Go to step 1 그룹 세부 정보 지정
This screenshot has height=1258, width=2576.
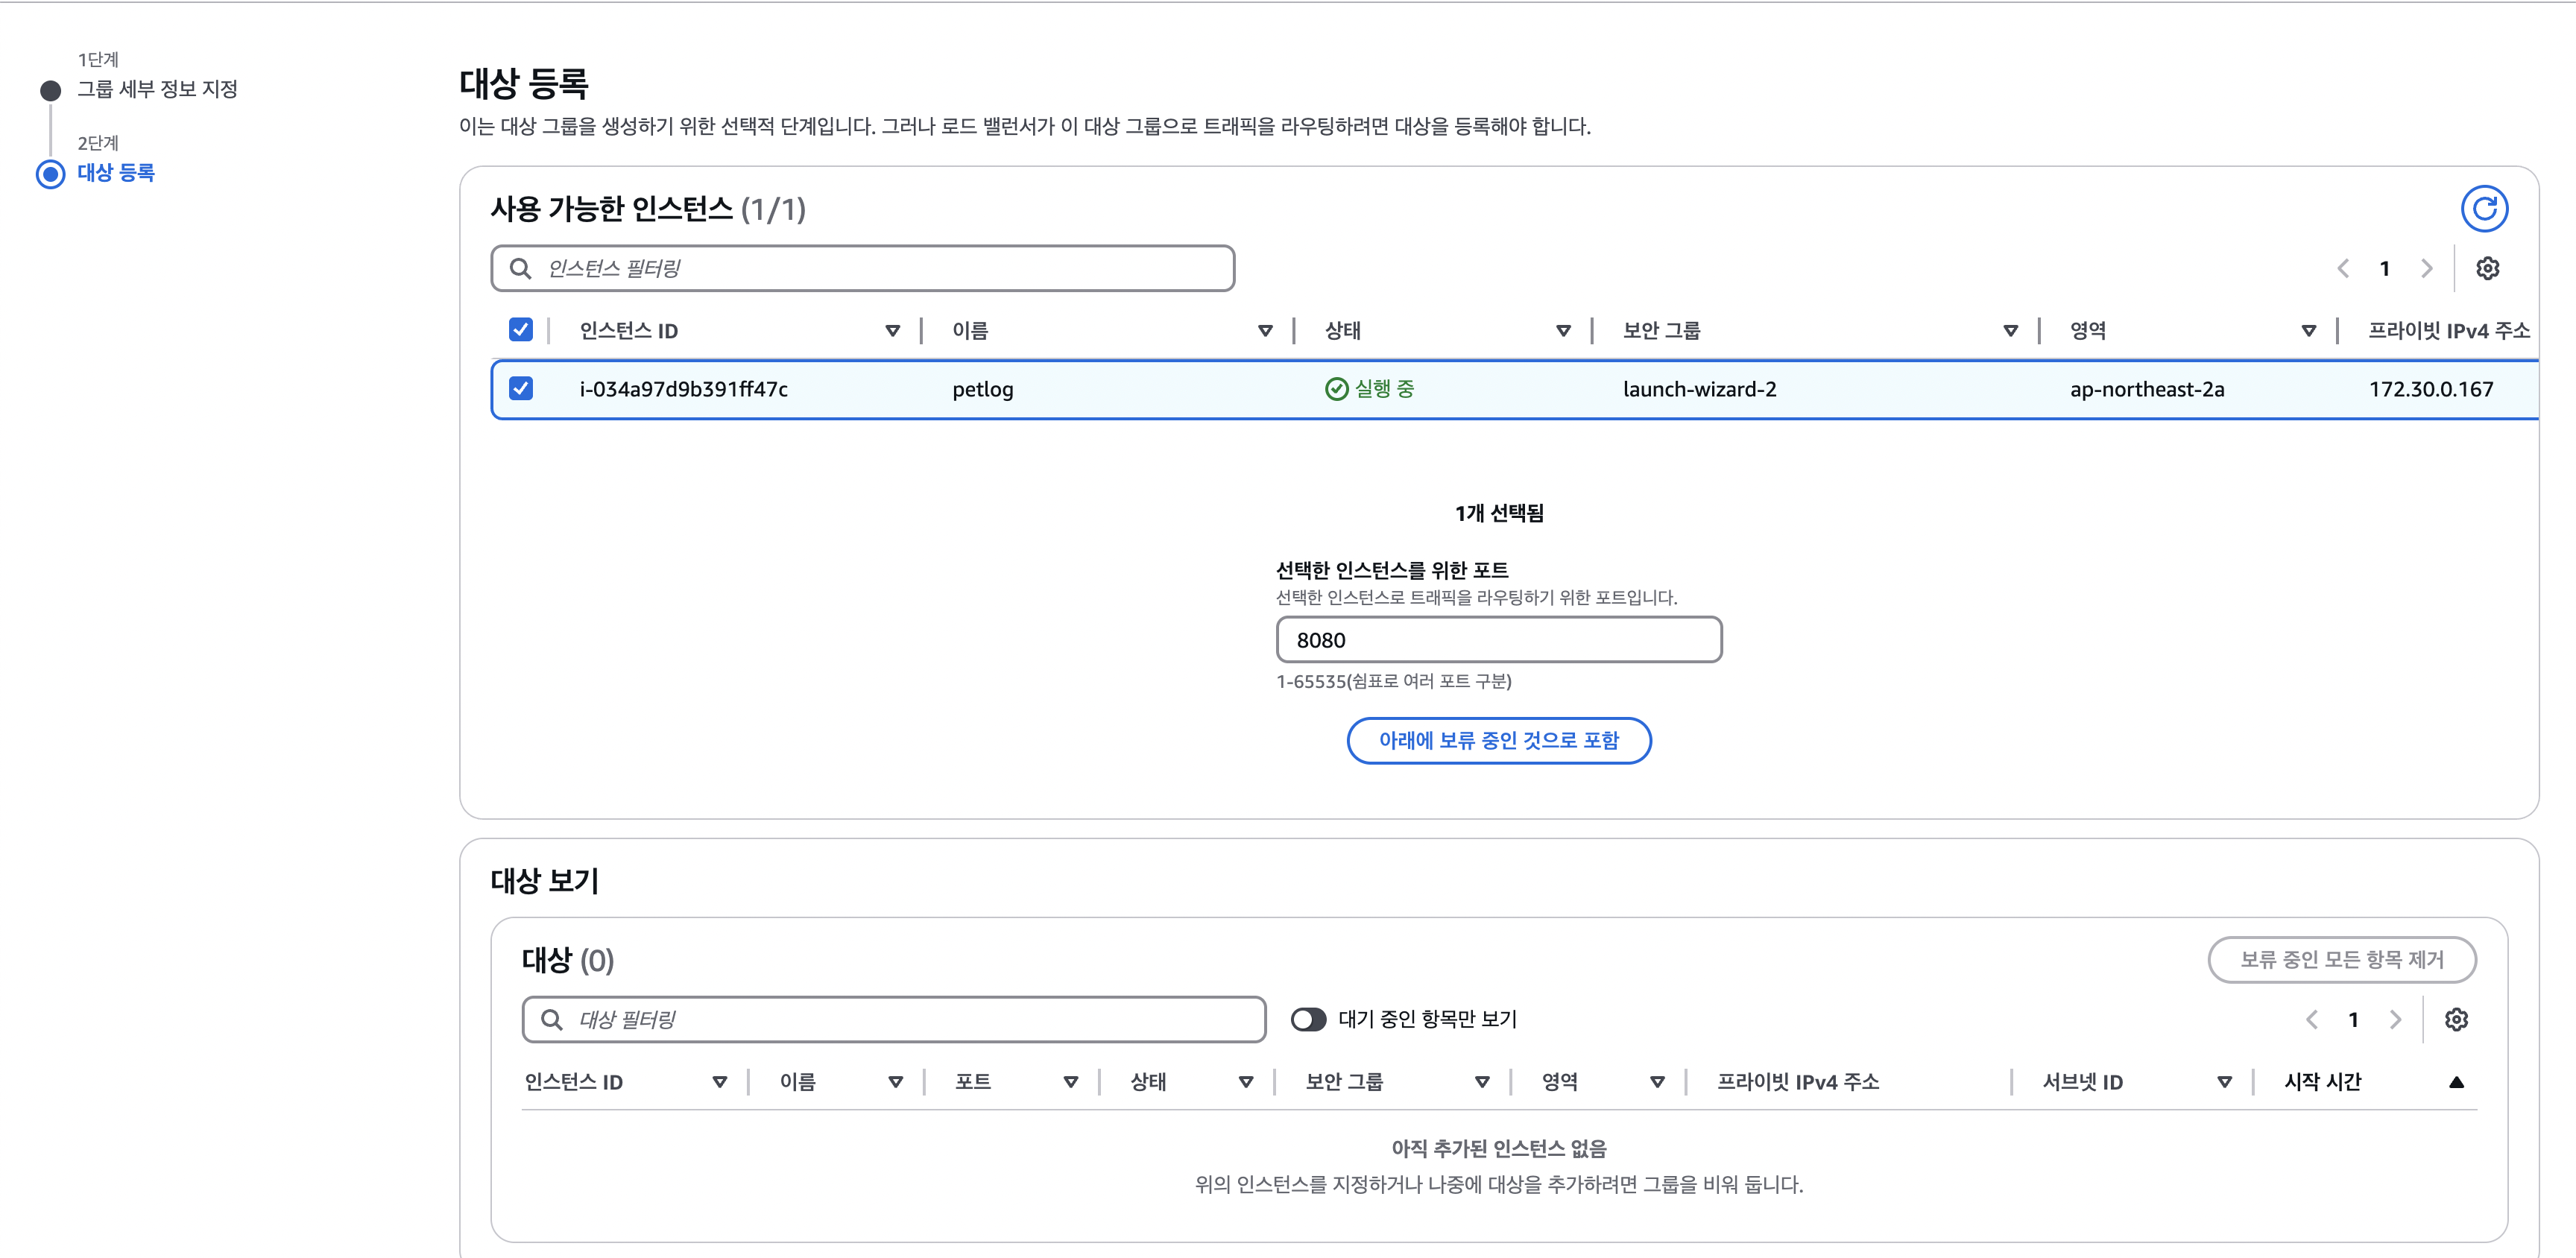(x=158, y=89)
